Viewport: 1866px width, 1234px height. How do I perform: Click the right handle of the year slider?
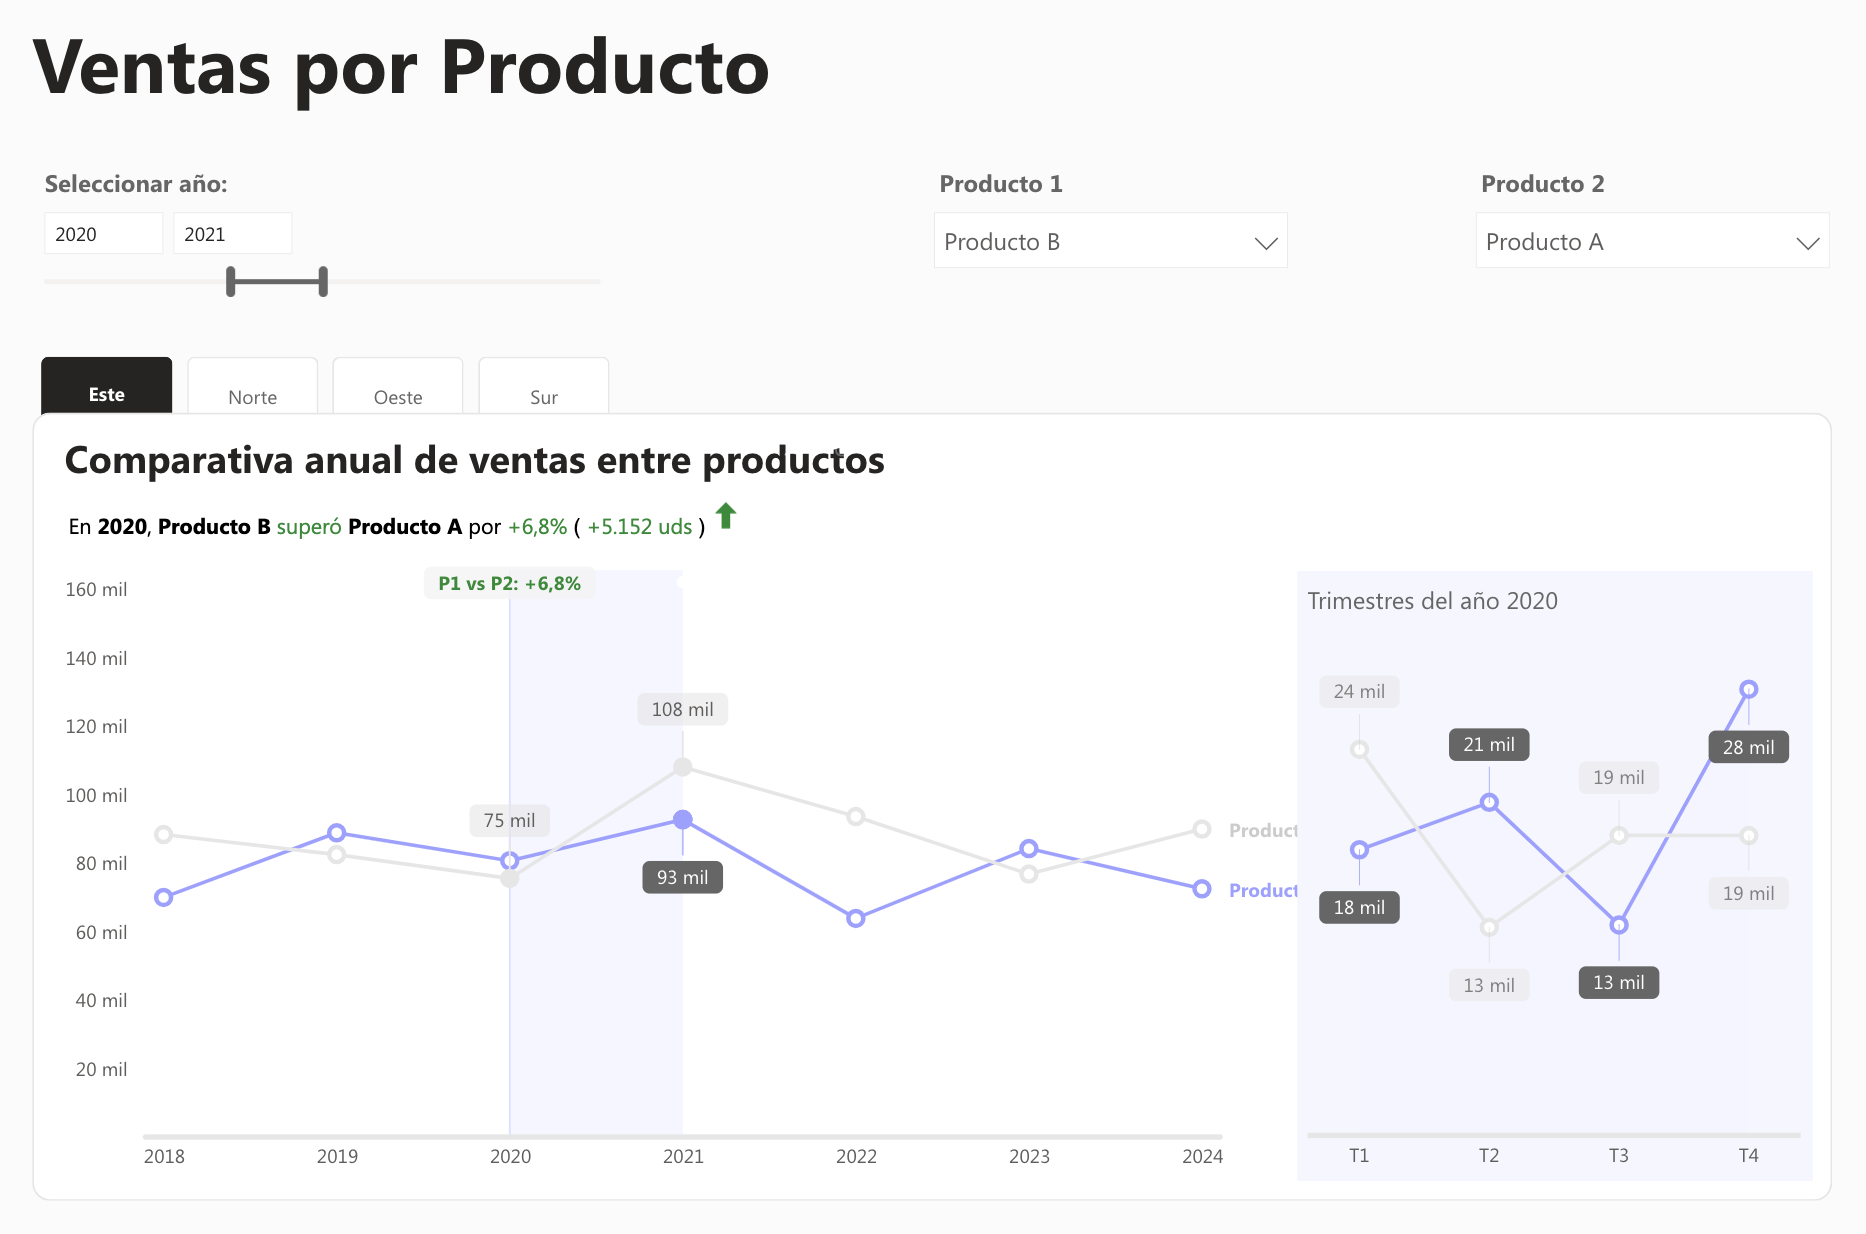(322, 281)
